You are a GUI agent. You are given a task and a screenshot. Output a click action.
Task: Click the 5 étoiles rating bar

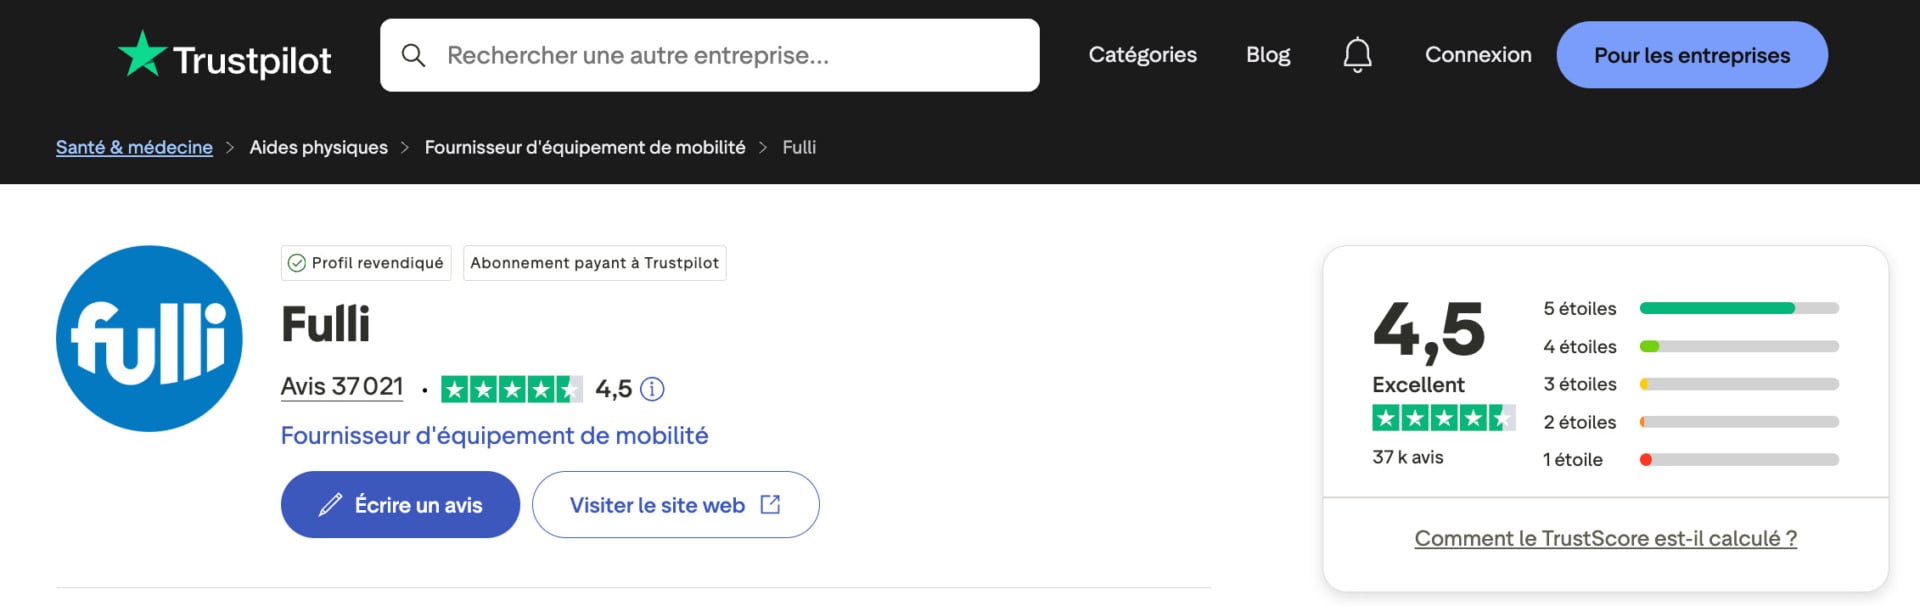1739,308
